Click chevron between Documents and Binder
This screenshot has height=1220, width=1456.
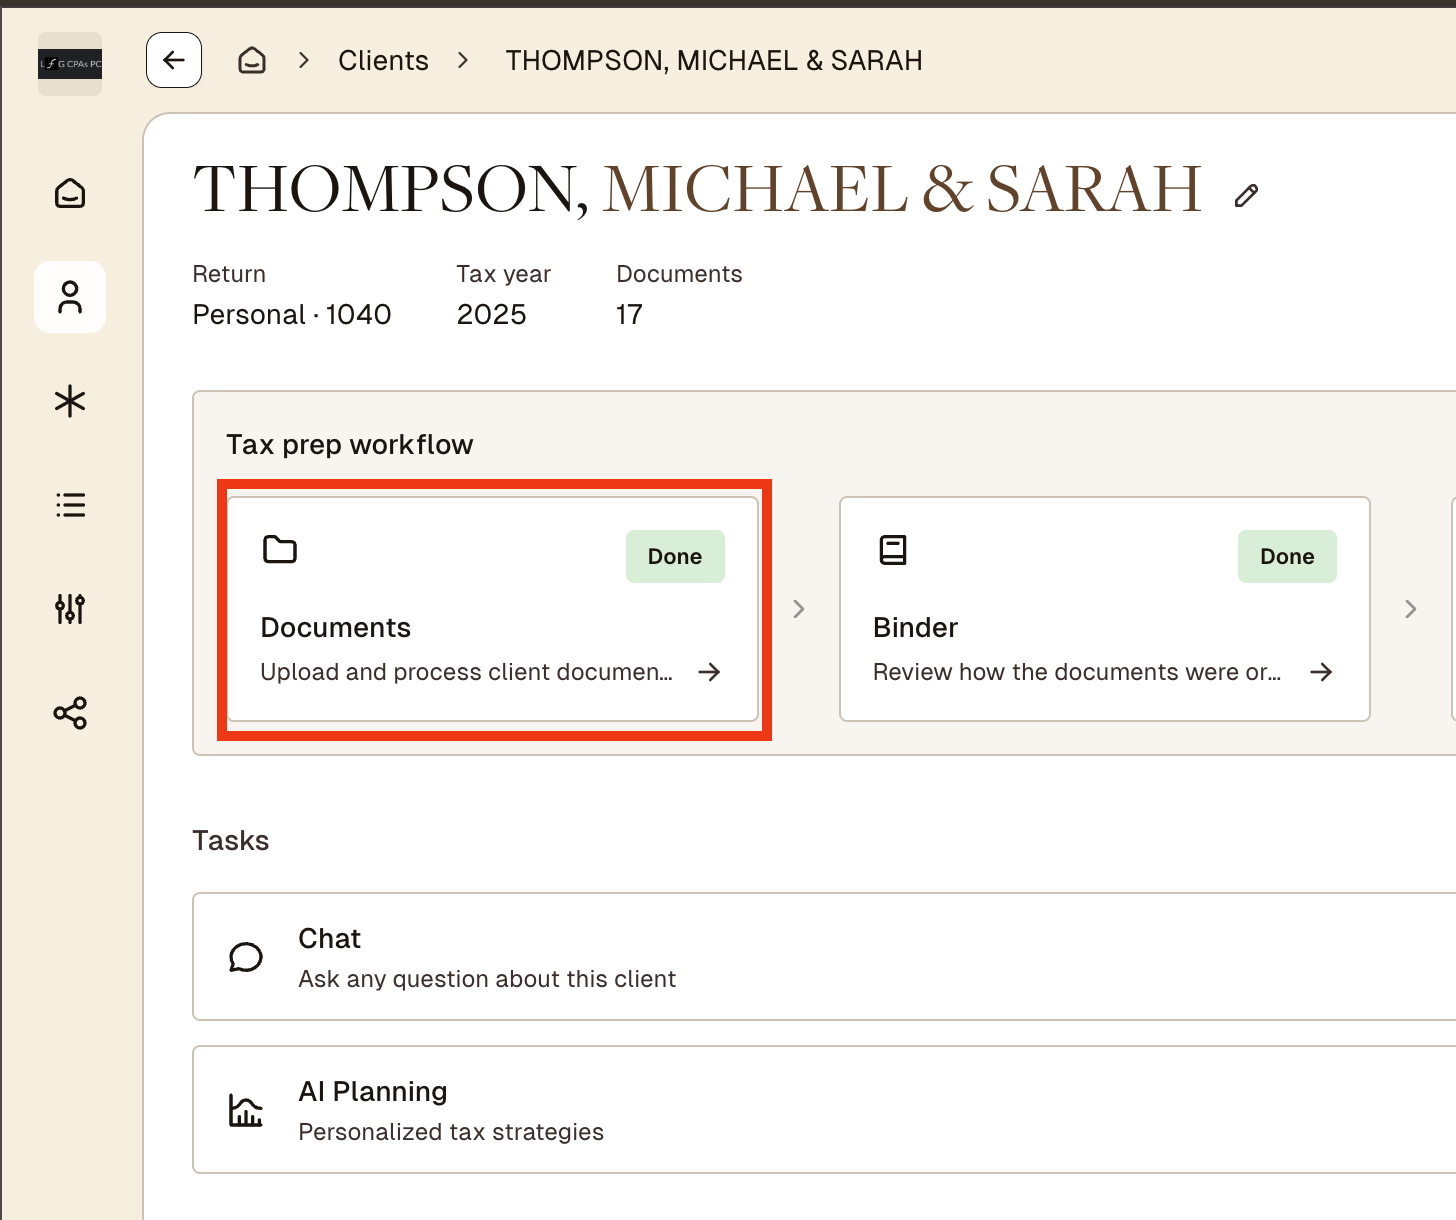(799, 609)
